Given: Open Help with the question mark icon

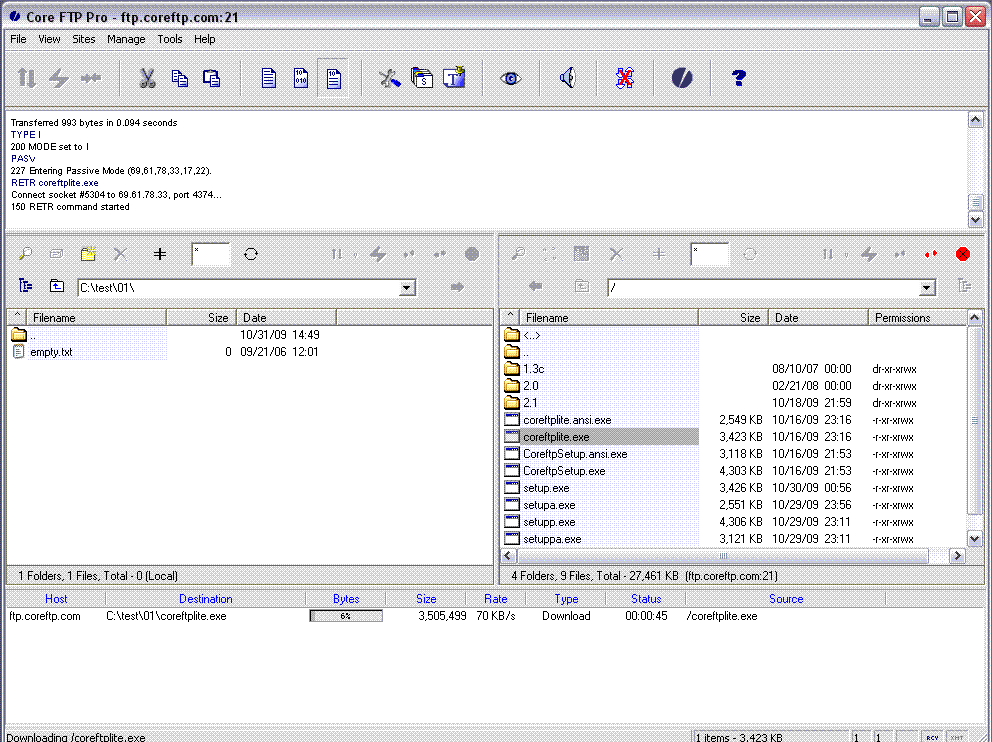Looking at the screenshot, I should pos(738,77).
